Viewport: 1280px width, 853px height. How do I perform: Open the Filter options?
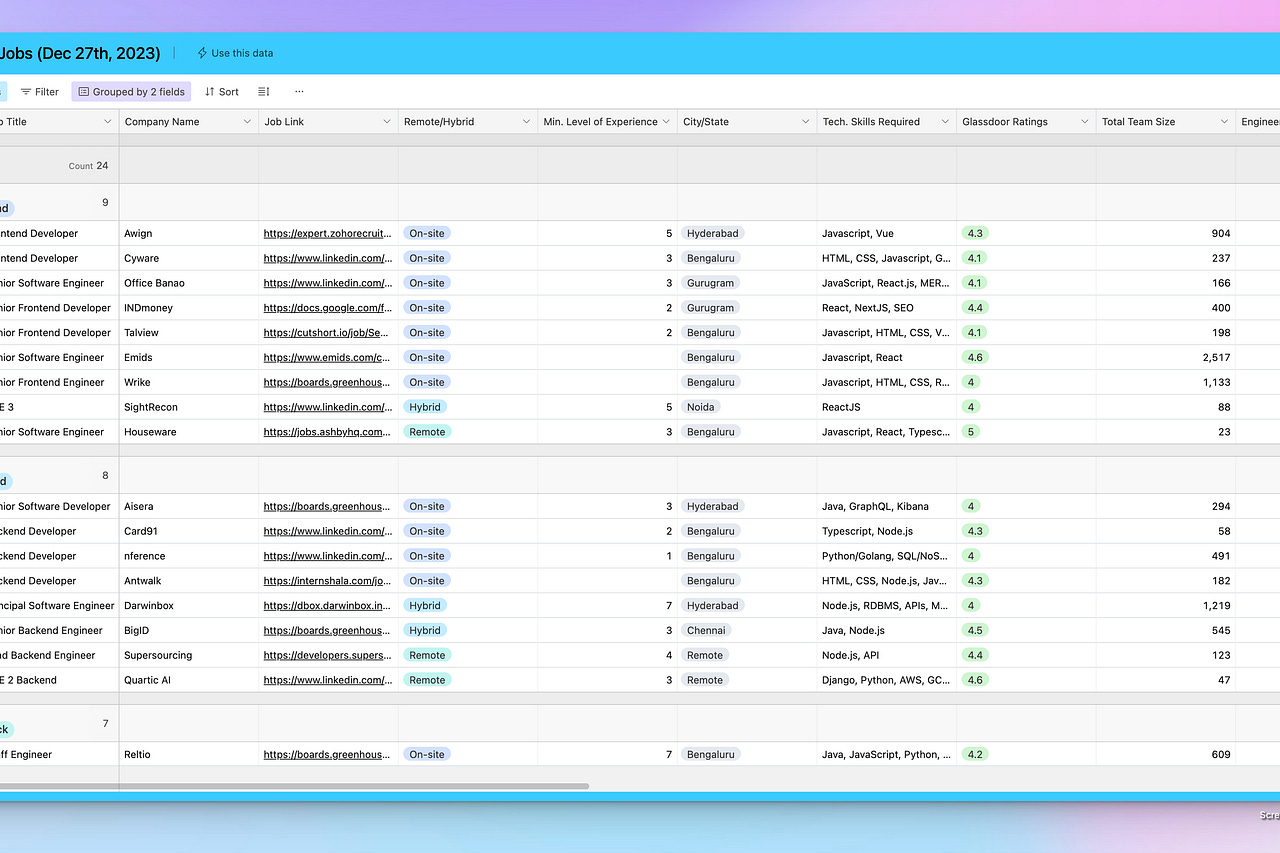point(40,91)
